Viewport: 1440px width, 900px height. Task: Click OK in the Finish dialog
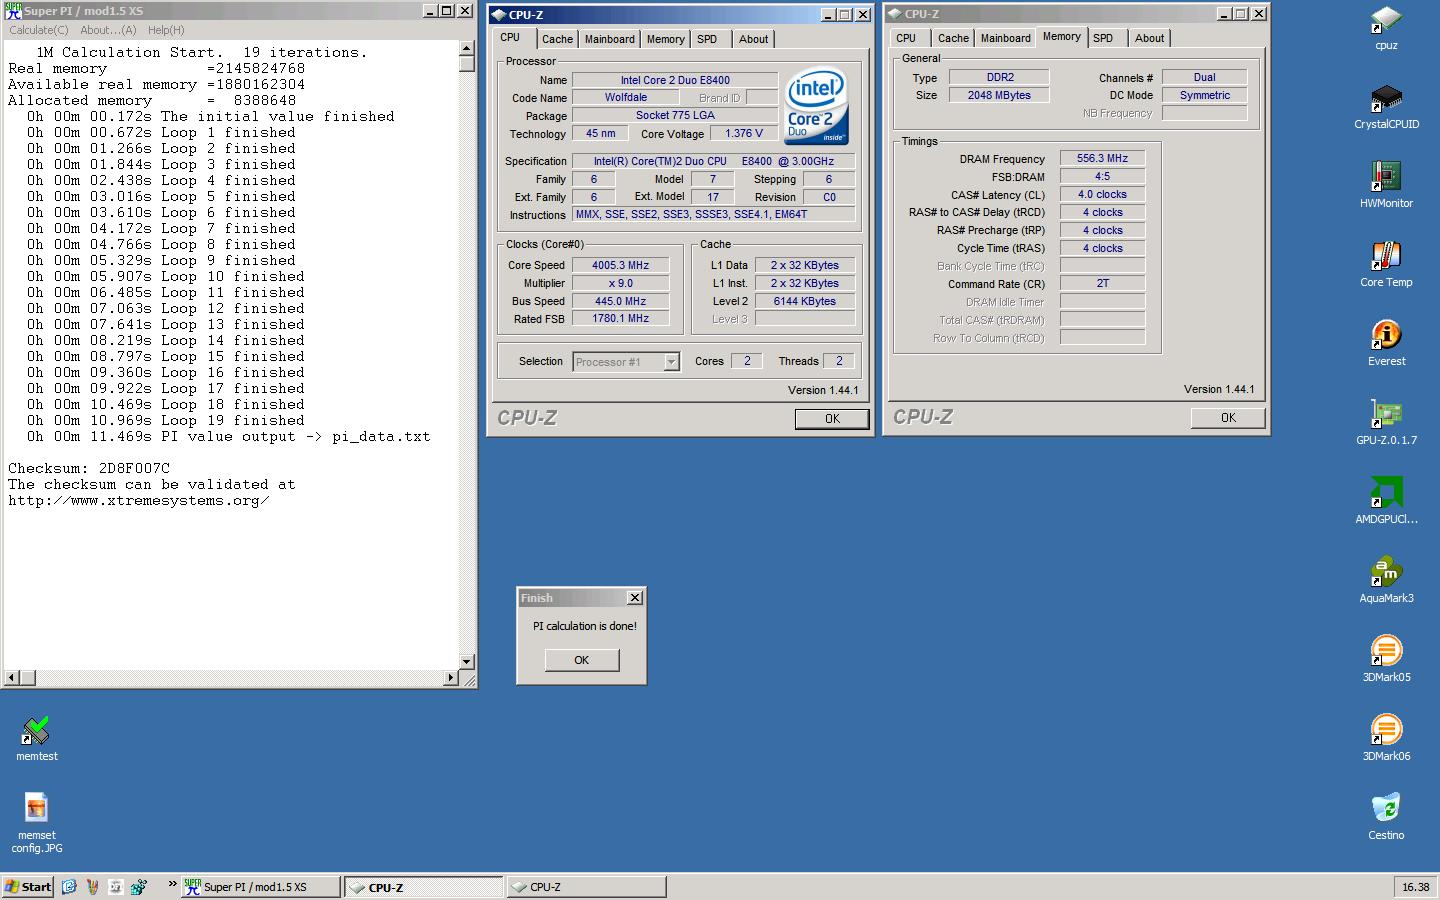(x=582, y=660)
